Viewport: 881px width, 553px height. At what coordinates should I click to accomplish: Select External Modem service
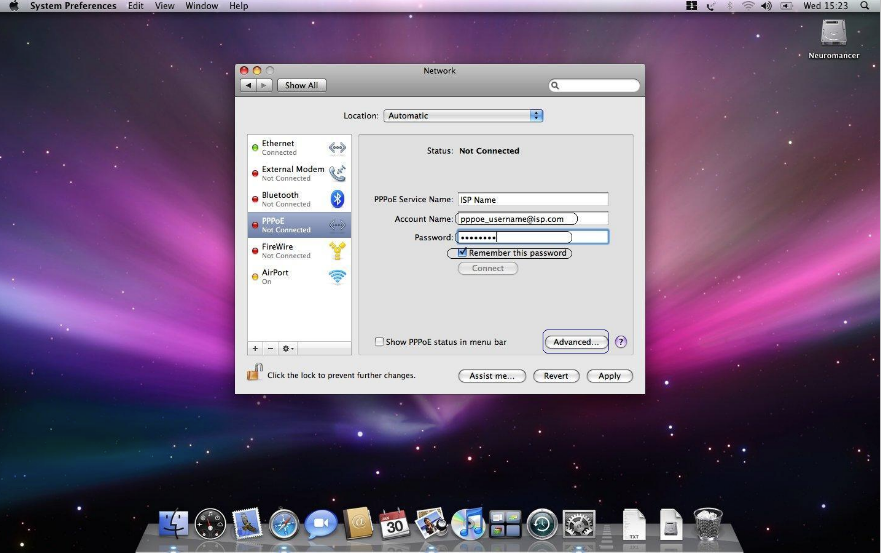click(299, 173)
